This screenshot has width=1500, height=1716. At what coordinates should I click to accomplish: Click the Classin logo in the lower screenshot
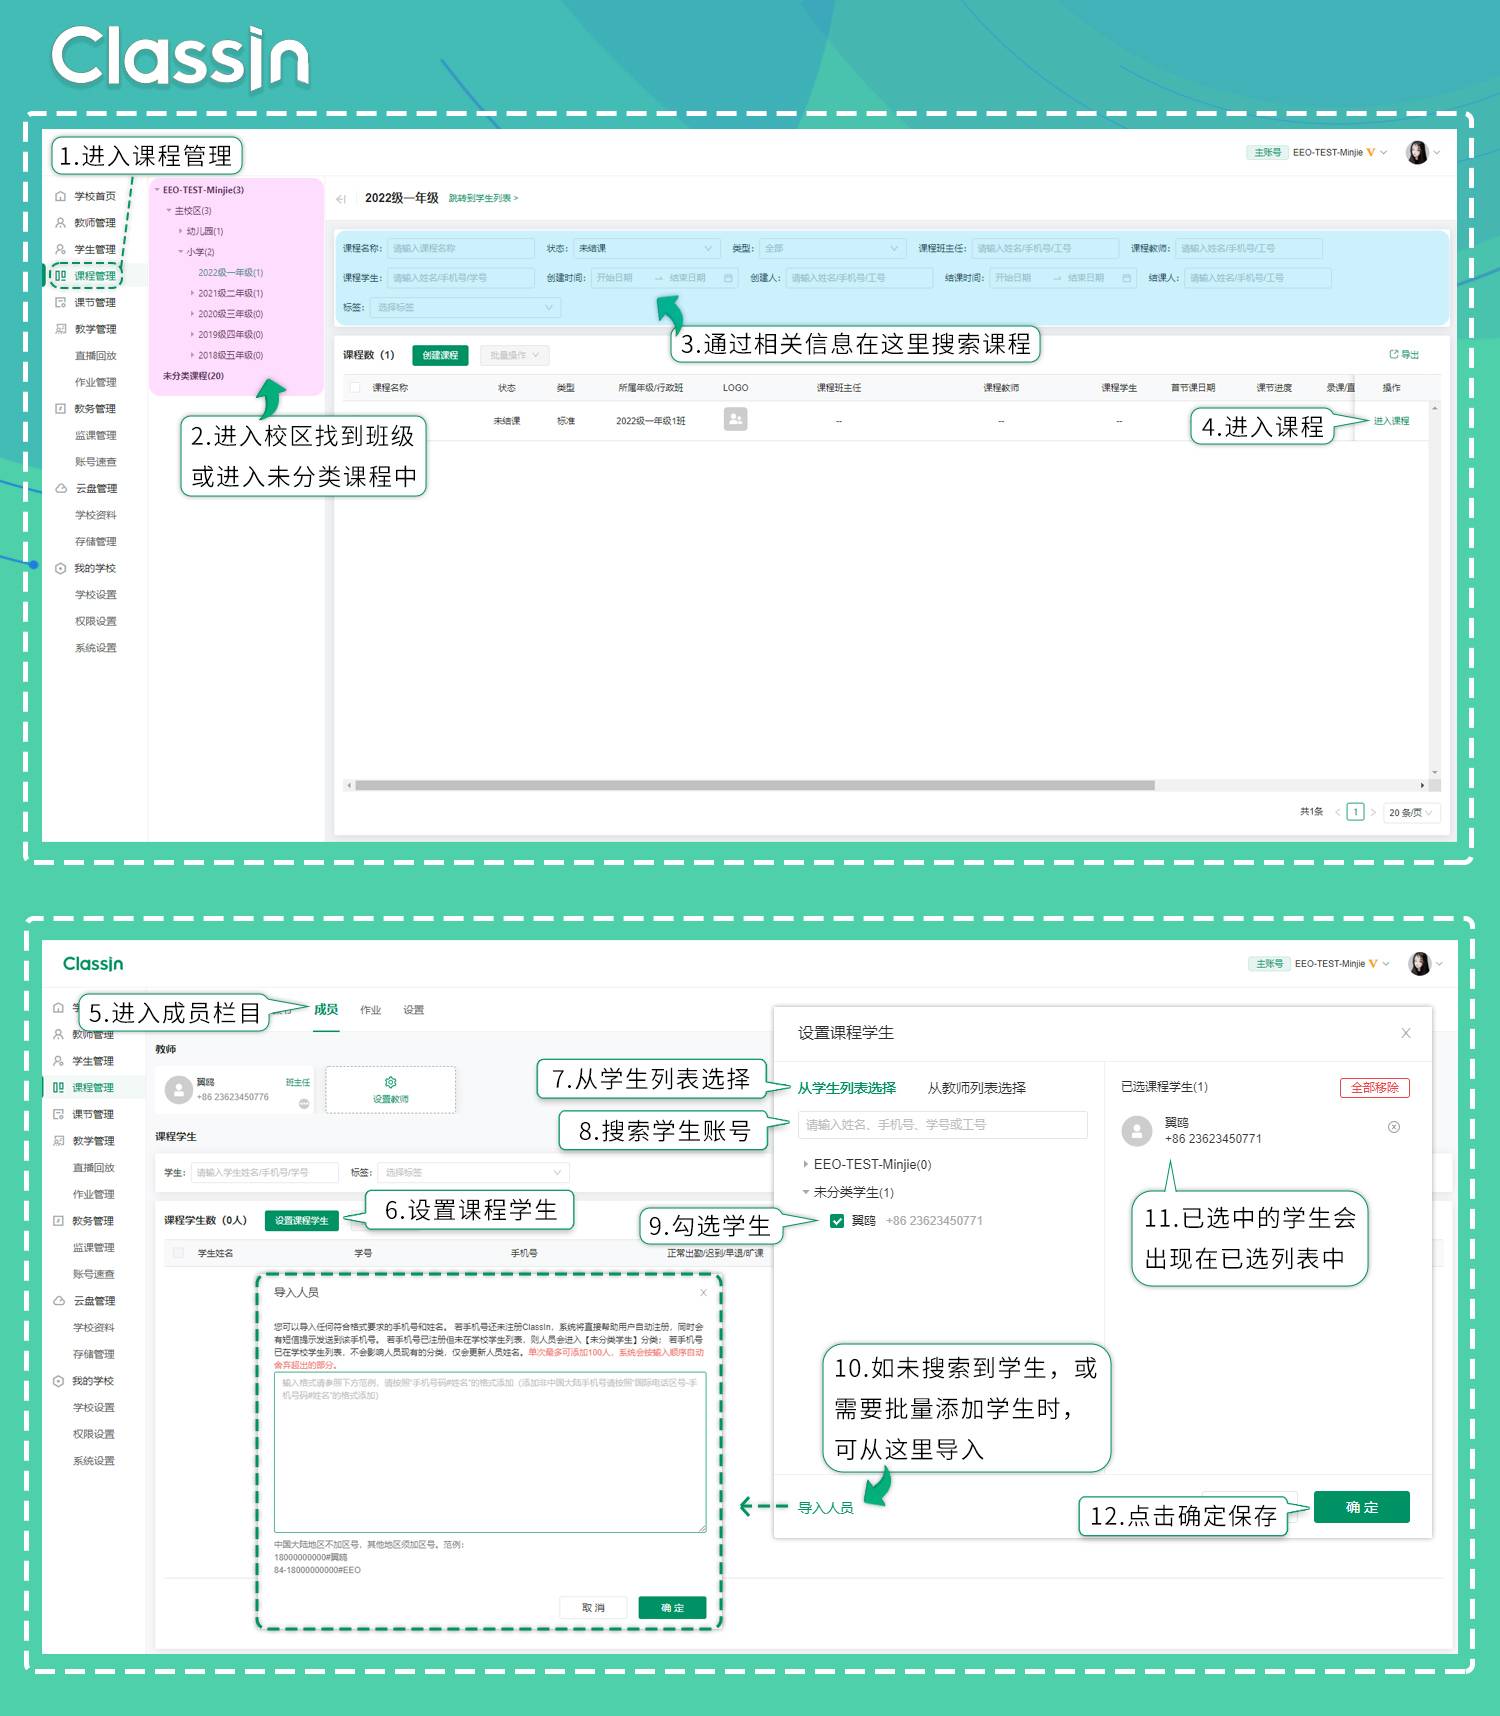point(93,964)
